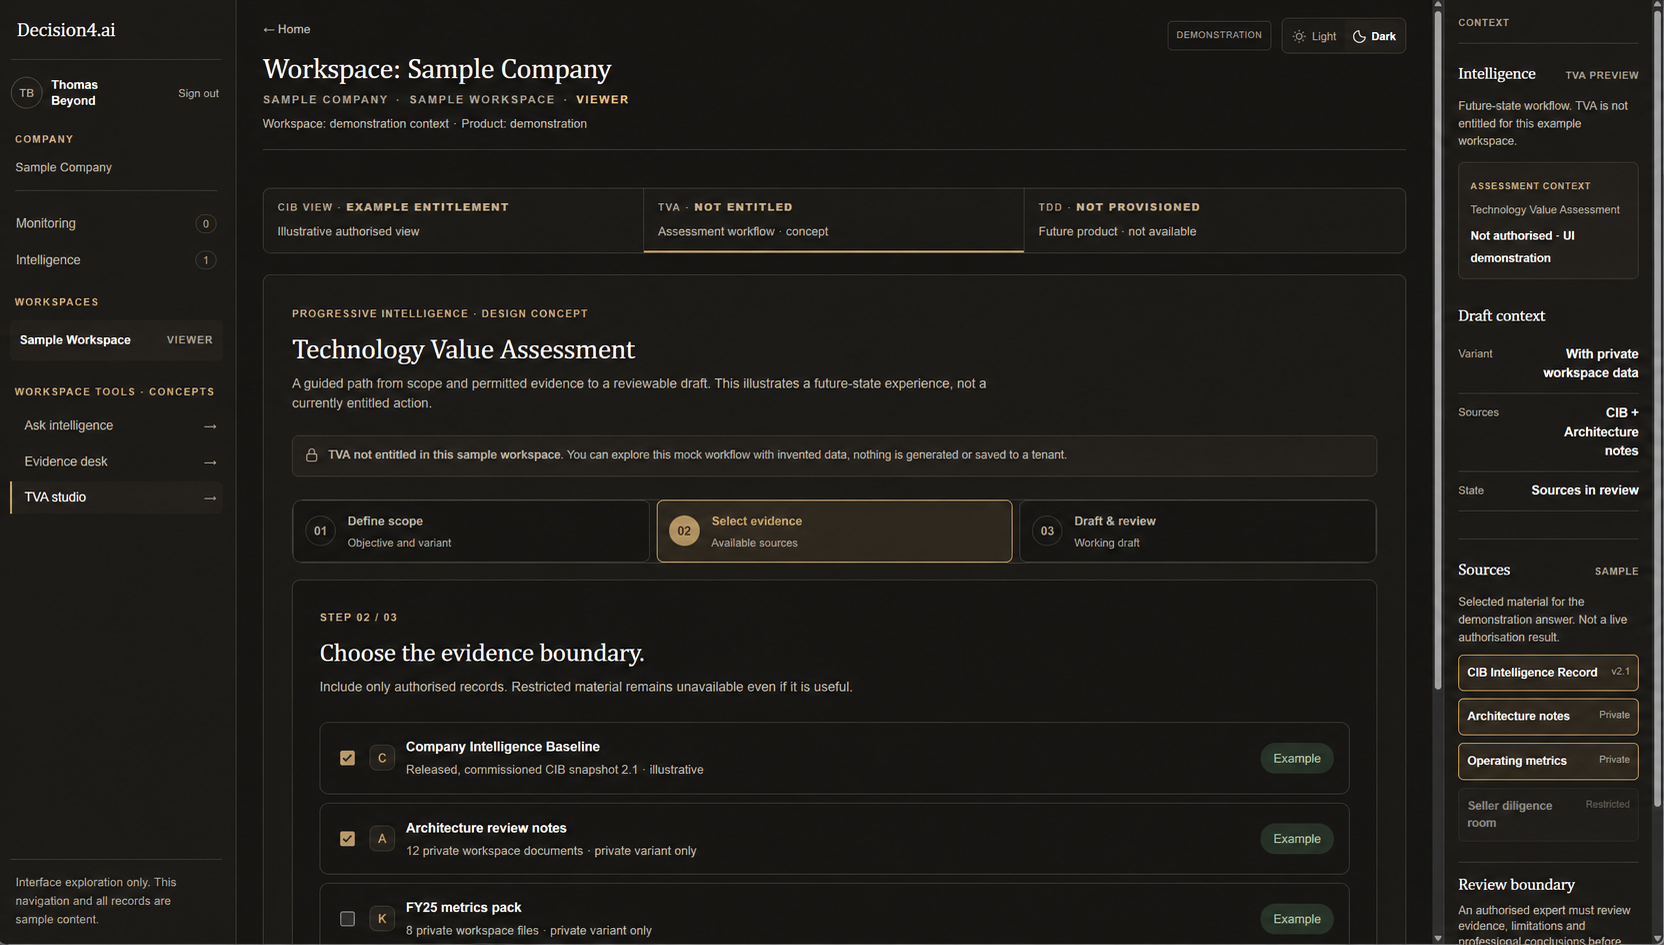Click the Sources in review state value

click(x=1585, y=491)
